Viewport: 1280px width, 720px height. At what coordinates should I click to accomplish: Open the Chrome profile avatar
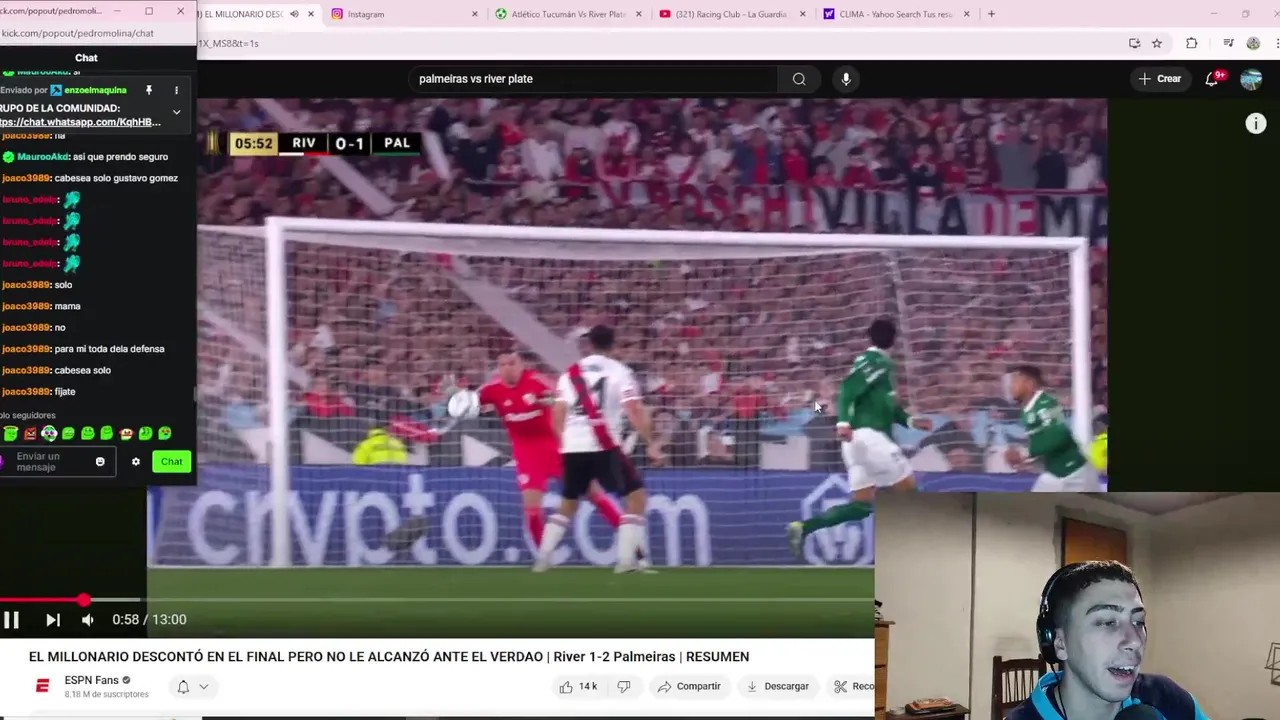[1253, 43]
